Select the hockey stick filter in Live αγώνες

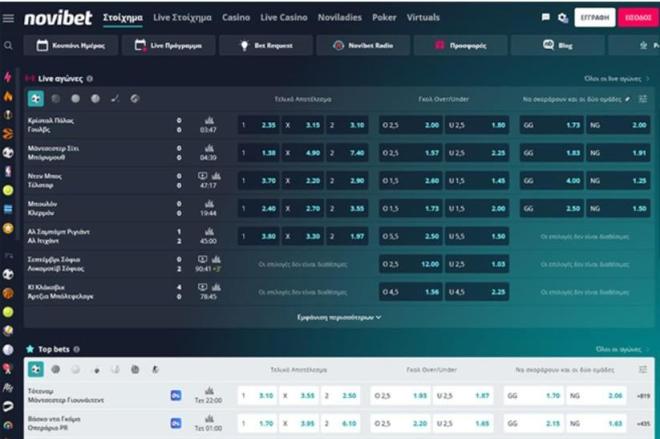coord(115,98)
